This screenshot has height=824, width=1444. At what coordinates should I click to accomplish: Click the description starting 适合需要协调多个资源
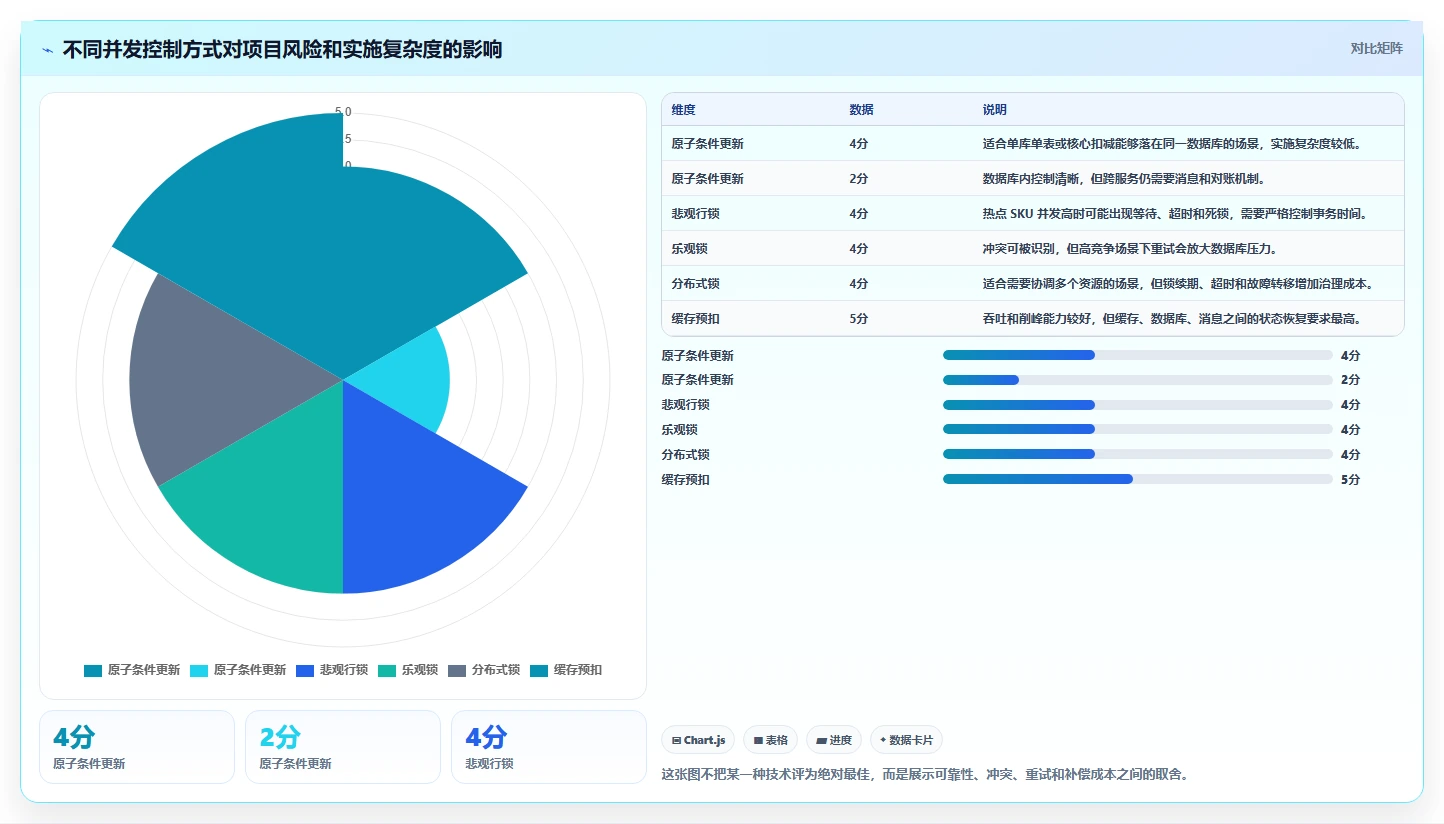tap(1178, 284)
